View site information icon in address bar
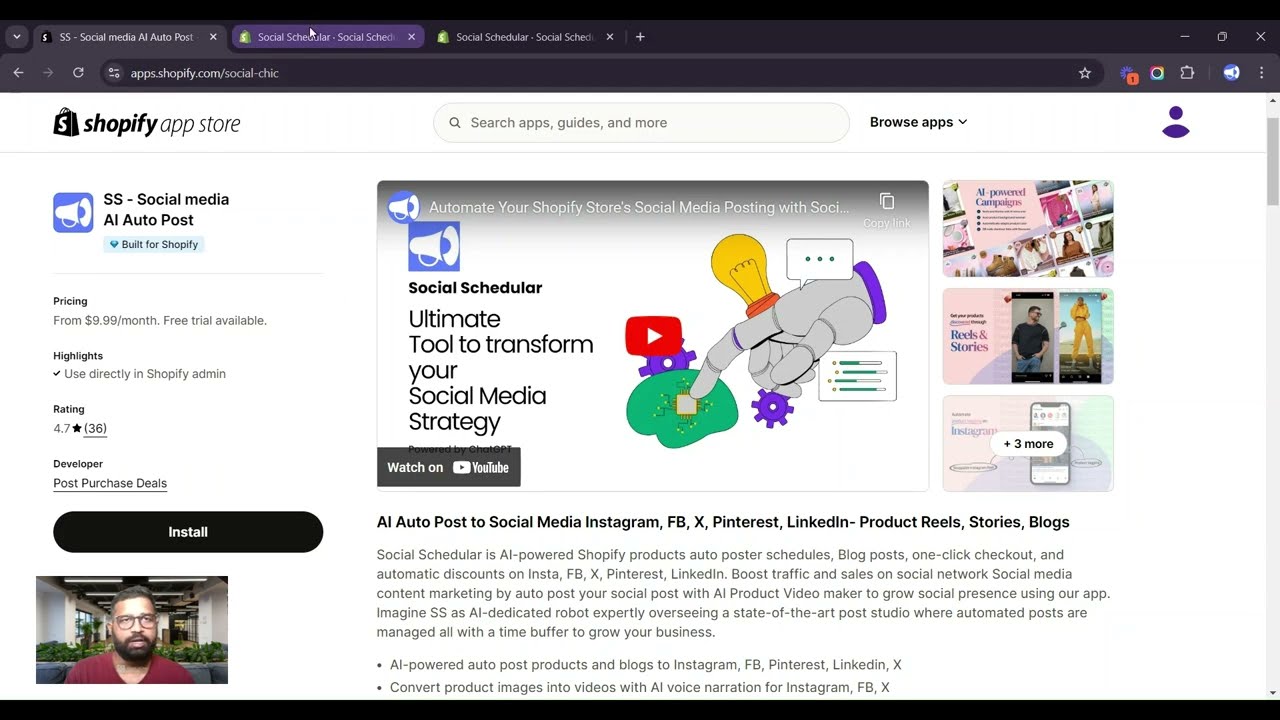The height and width of the screenshot is (720, 1280). coord(114,73)
